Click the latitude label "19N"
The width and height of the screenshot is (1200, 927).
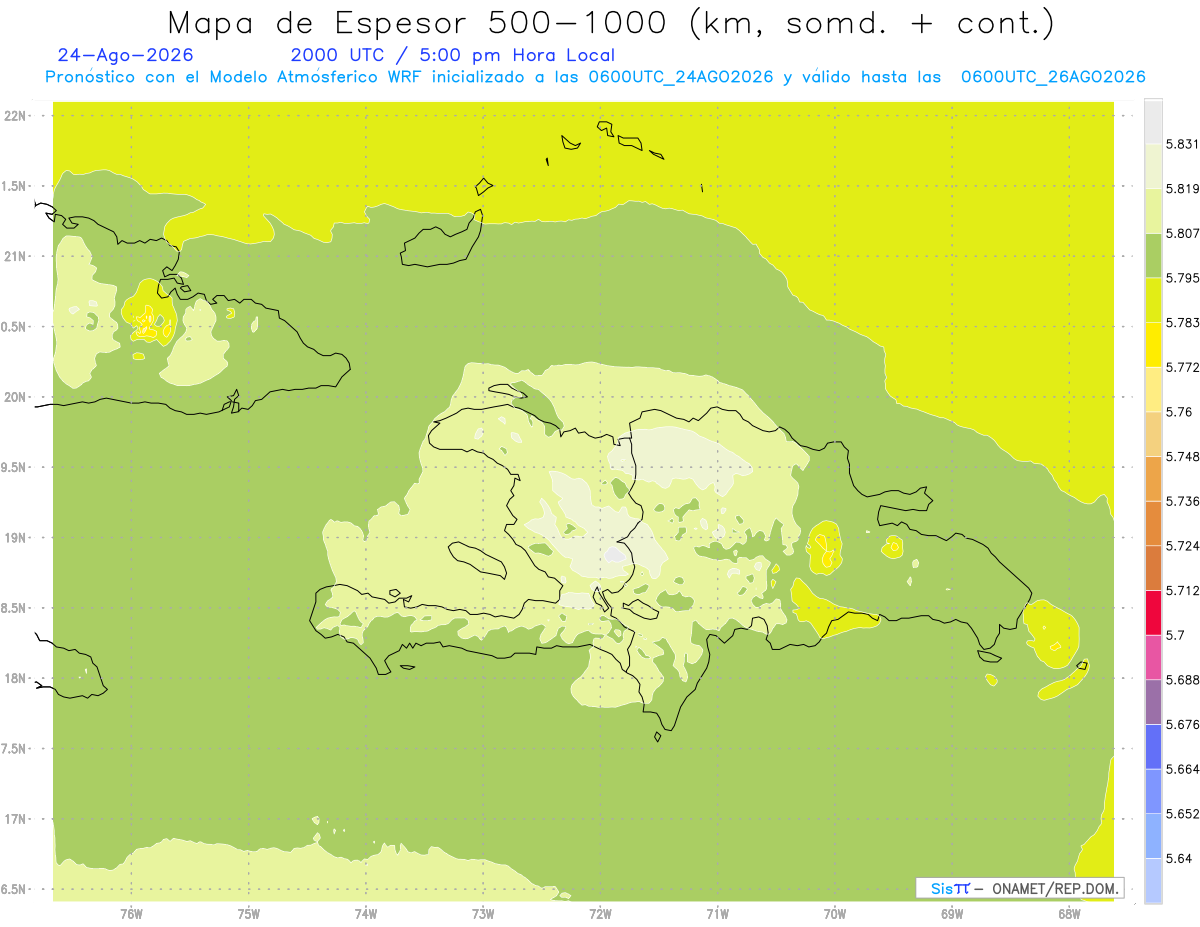(16, 538)
